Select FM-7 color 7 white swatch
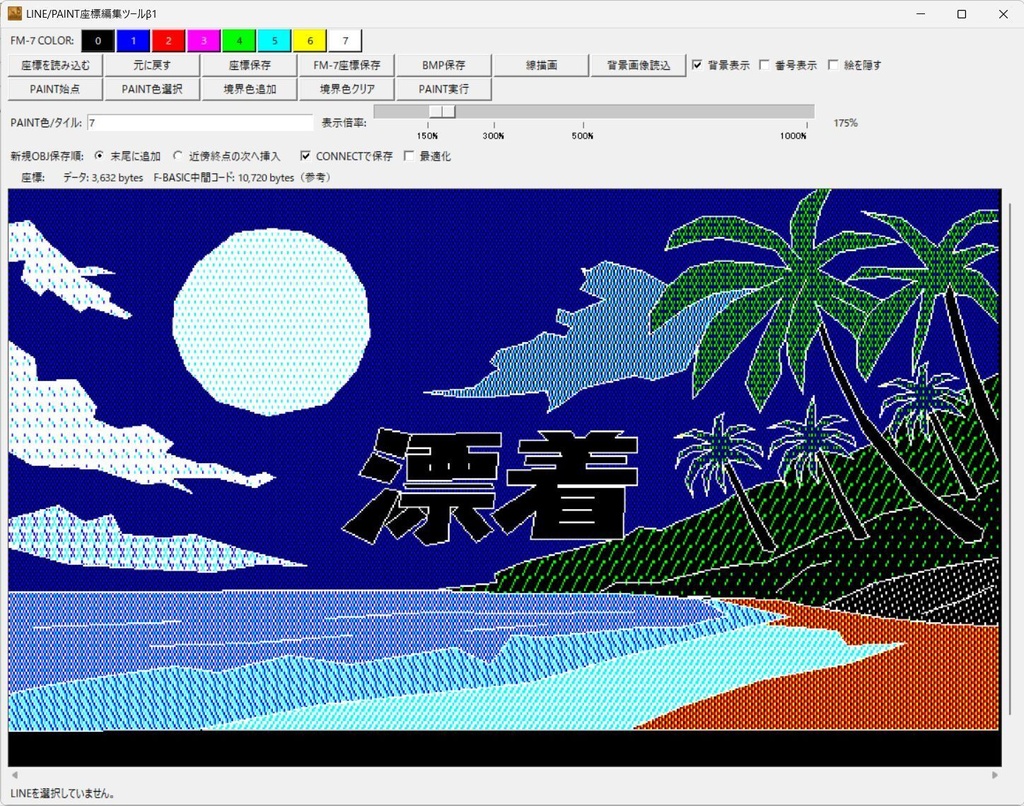This screenshot has width=1024, height=806. [x=345, y=40]
